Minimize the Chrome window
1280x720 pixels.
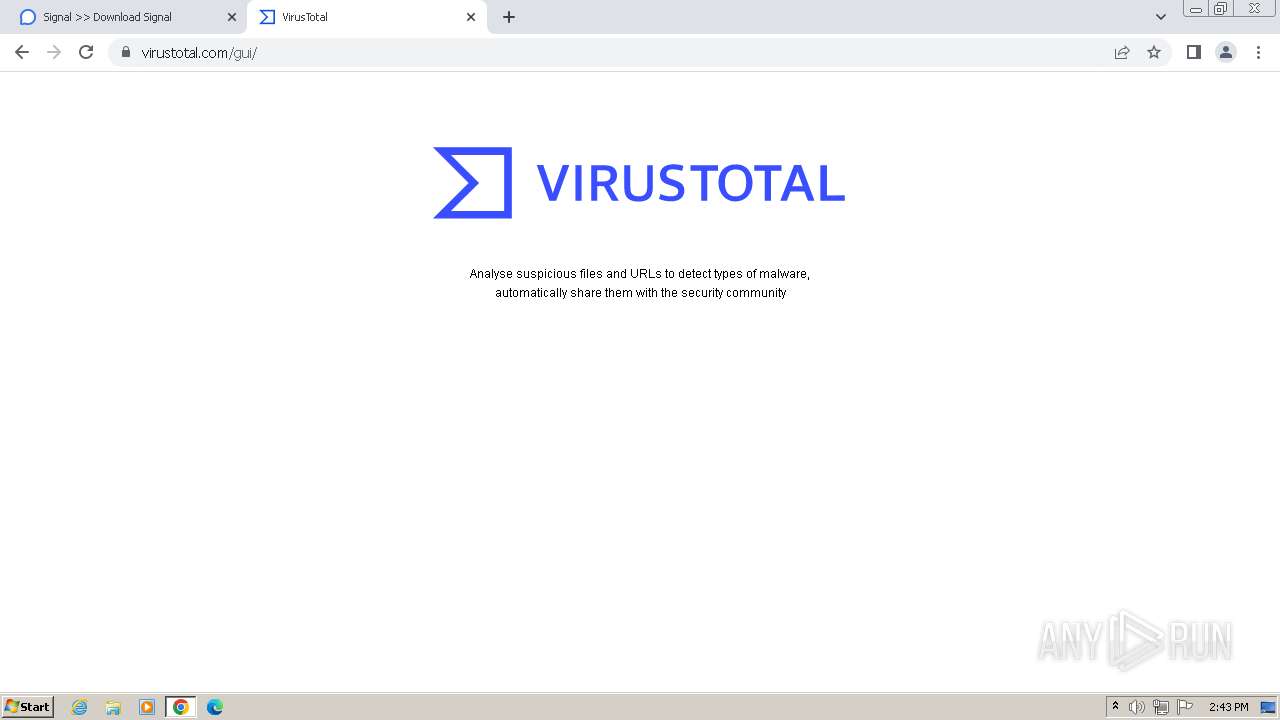click(1195, 9)
